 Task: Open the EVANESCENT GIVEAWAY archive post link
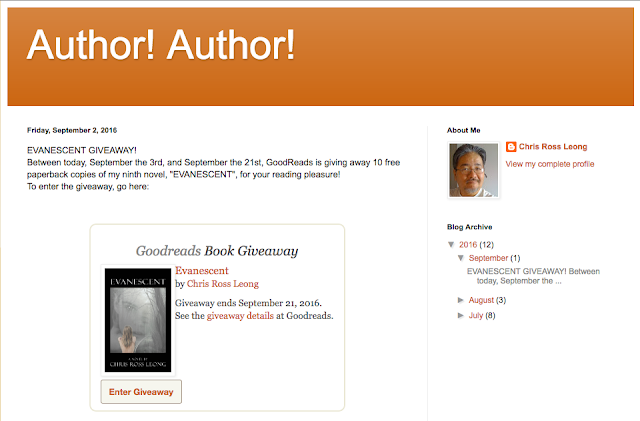tap(533, 276)
